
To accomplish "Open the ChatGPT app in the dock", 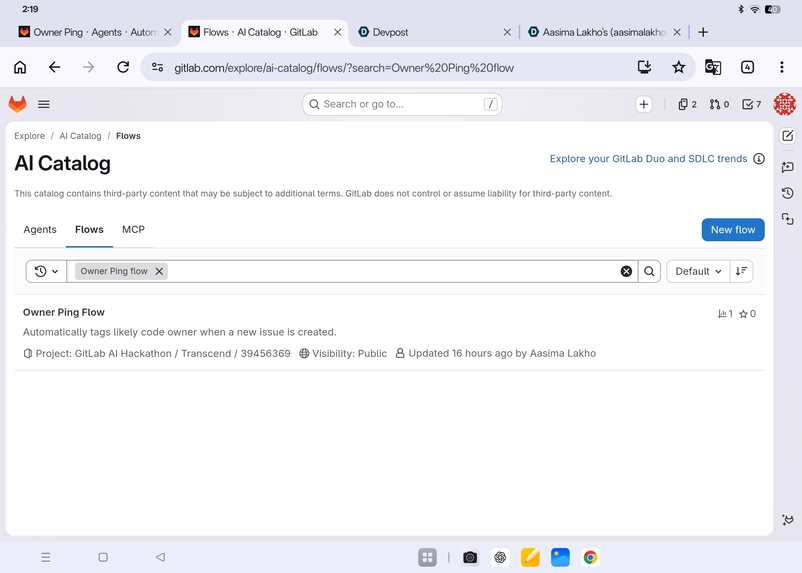I will coord(500,557).
